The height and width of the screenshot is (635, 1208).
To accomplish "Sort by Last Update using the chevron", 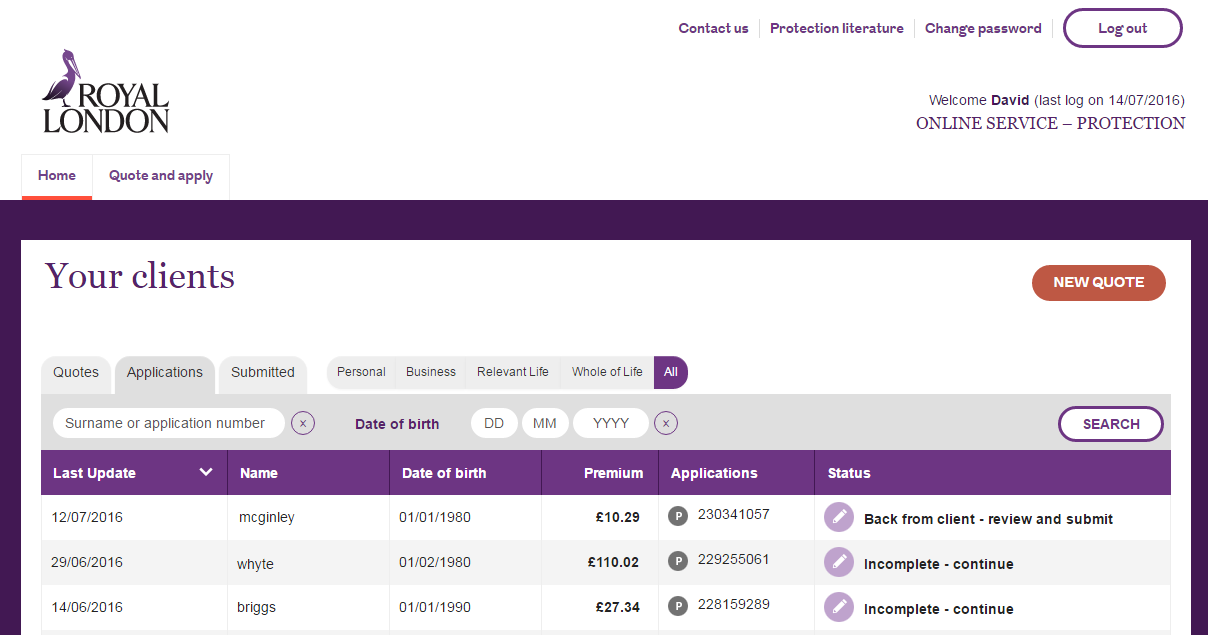I will (x=206, y=471).
